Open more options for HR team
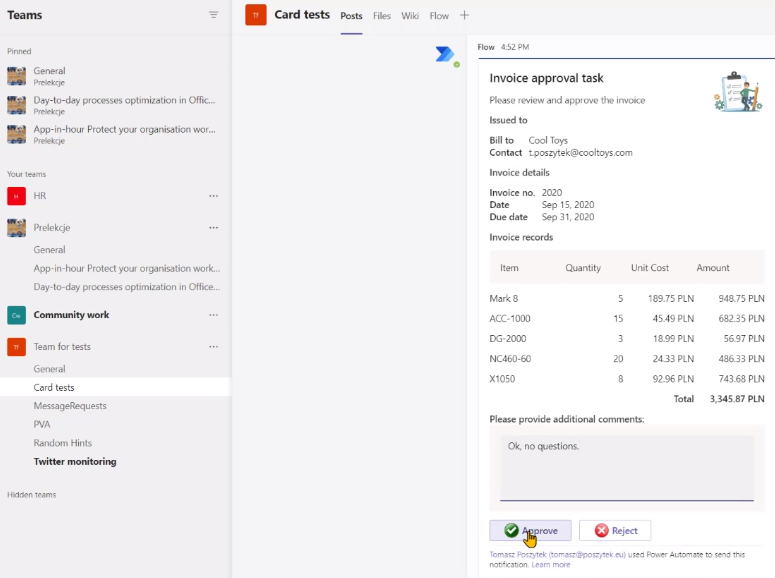This screenshot has height=578, width=775. tap(214, 196)
